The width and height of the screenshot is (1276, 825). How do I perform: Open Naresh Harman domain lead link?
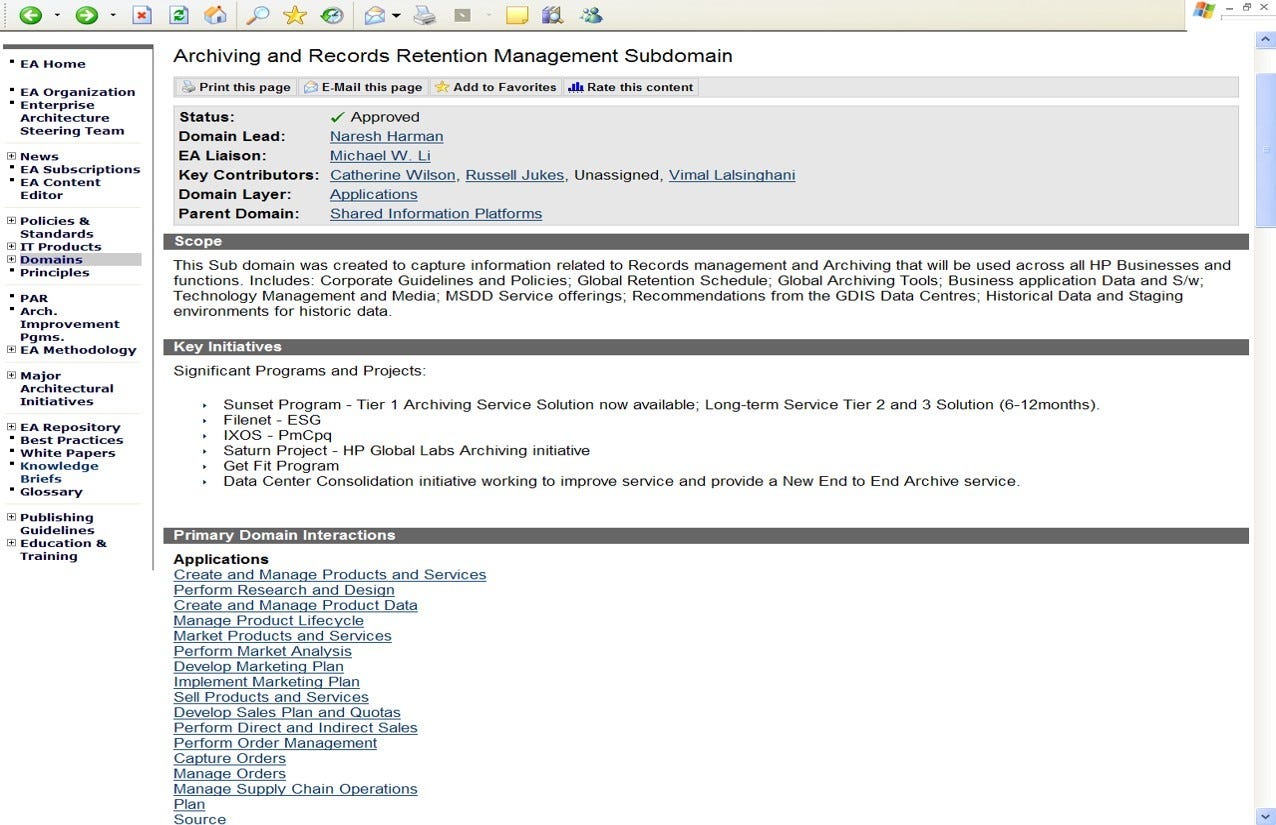[386, 136]
